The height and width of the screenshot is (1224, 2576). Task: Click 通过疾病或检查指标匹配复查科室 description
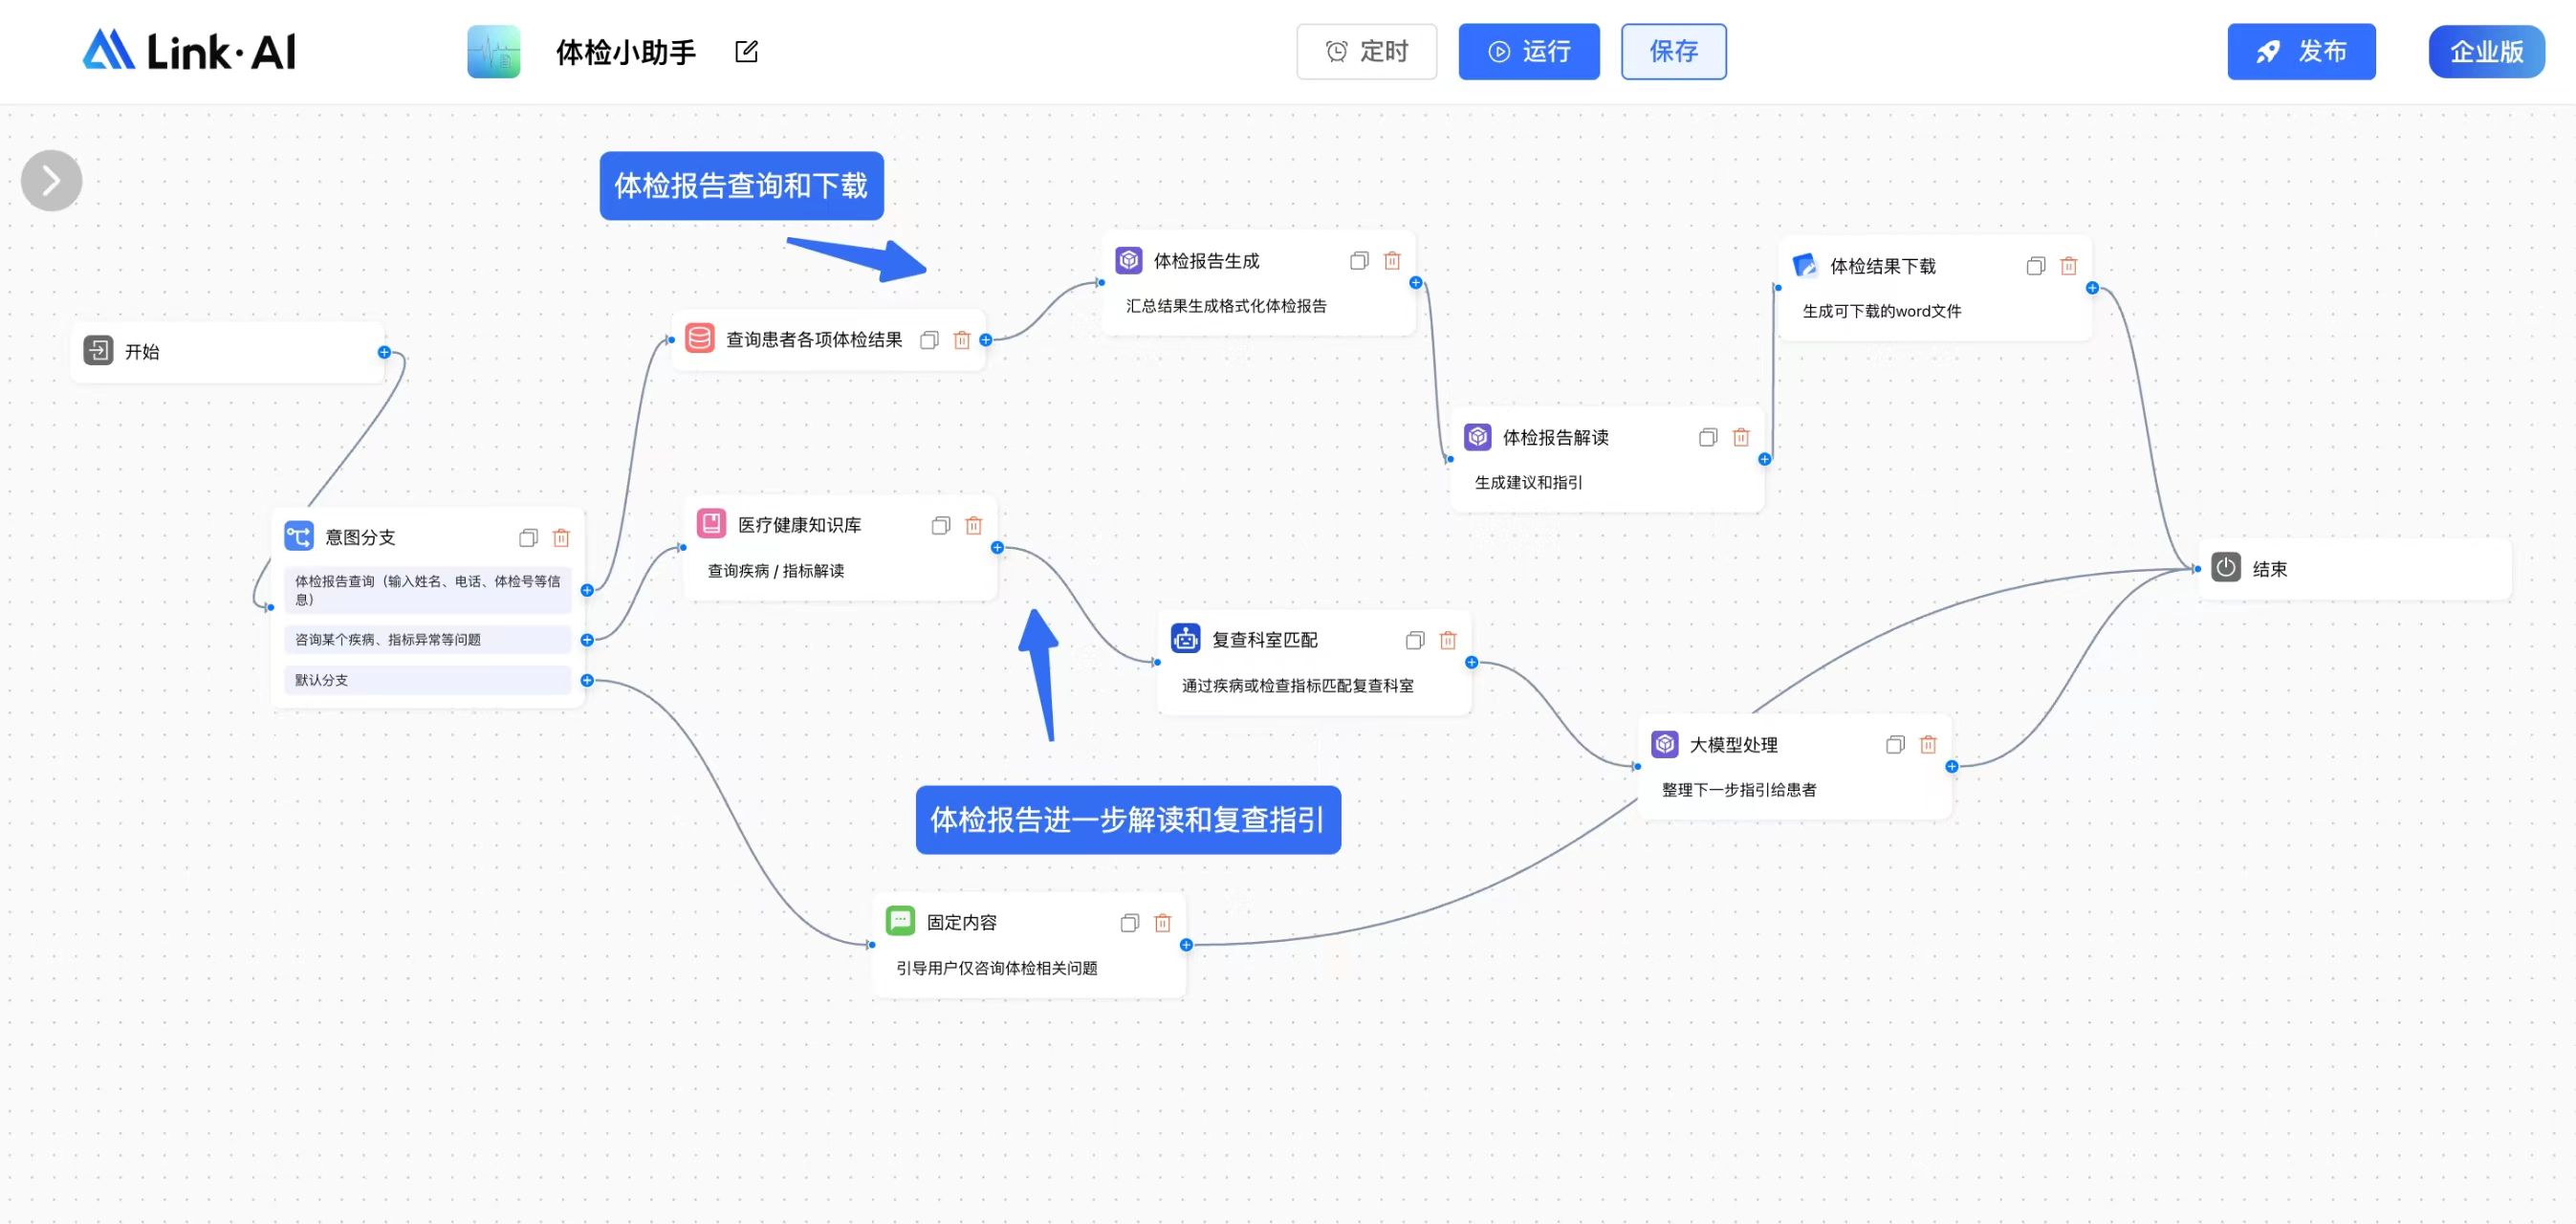click(1298, 686)
